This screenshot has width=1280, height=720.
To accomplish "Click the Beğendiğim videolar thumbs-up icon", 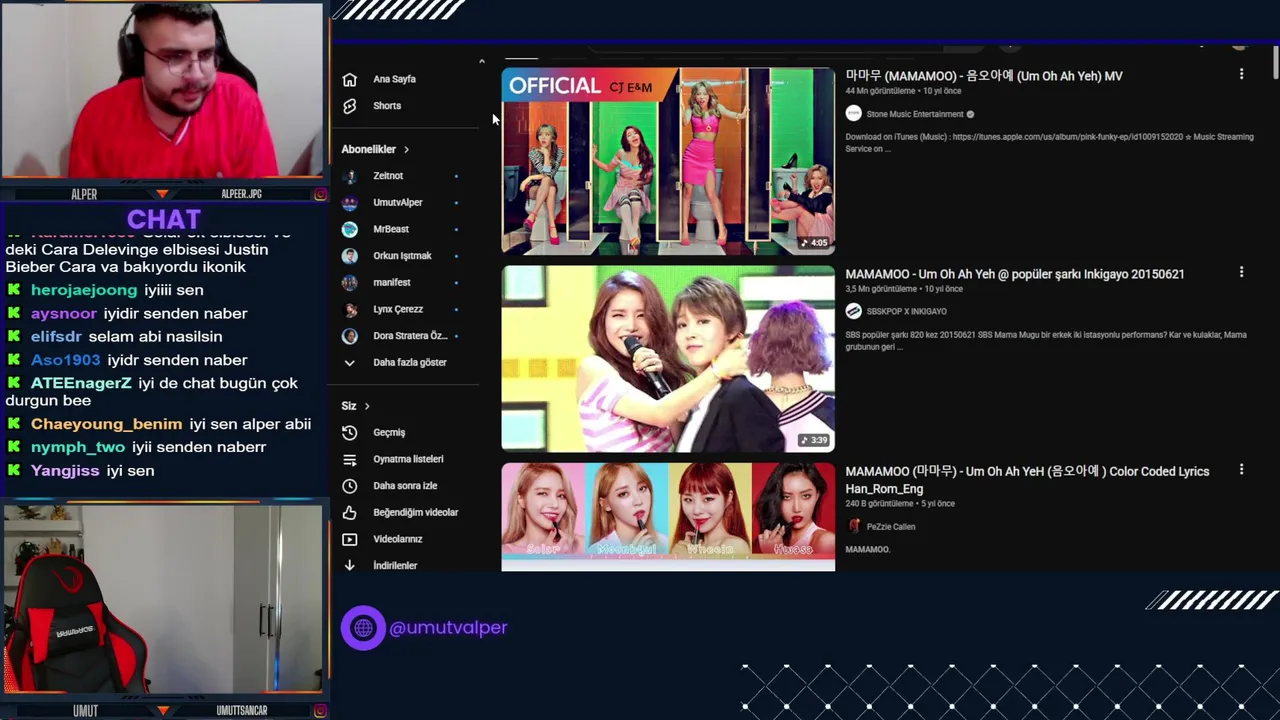I will click(x=349, y=513).
